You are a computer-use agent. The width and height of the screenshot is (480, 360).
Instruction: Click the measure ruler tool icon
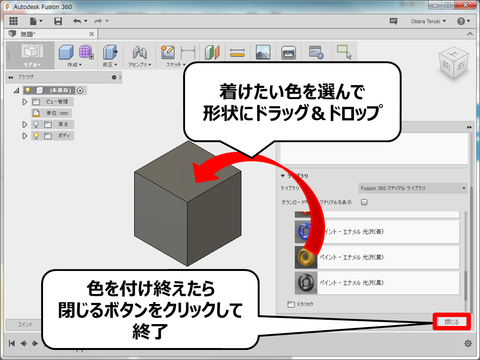[x=237, y=53]
